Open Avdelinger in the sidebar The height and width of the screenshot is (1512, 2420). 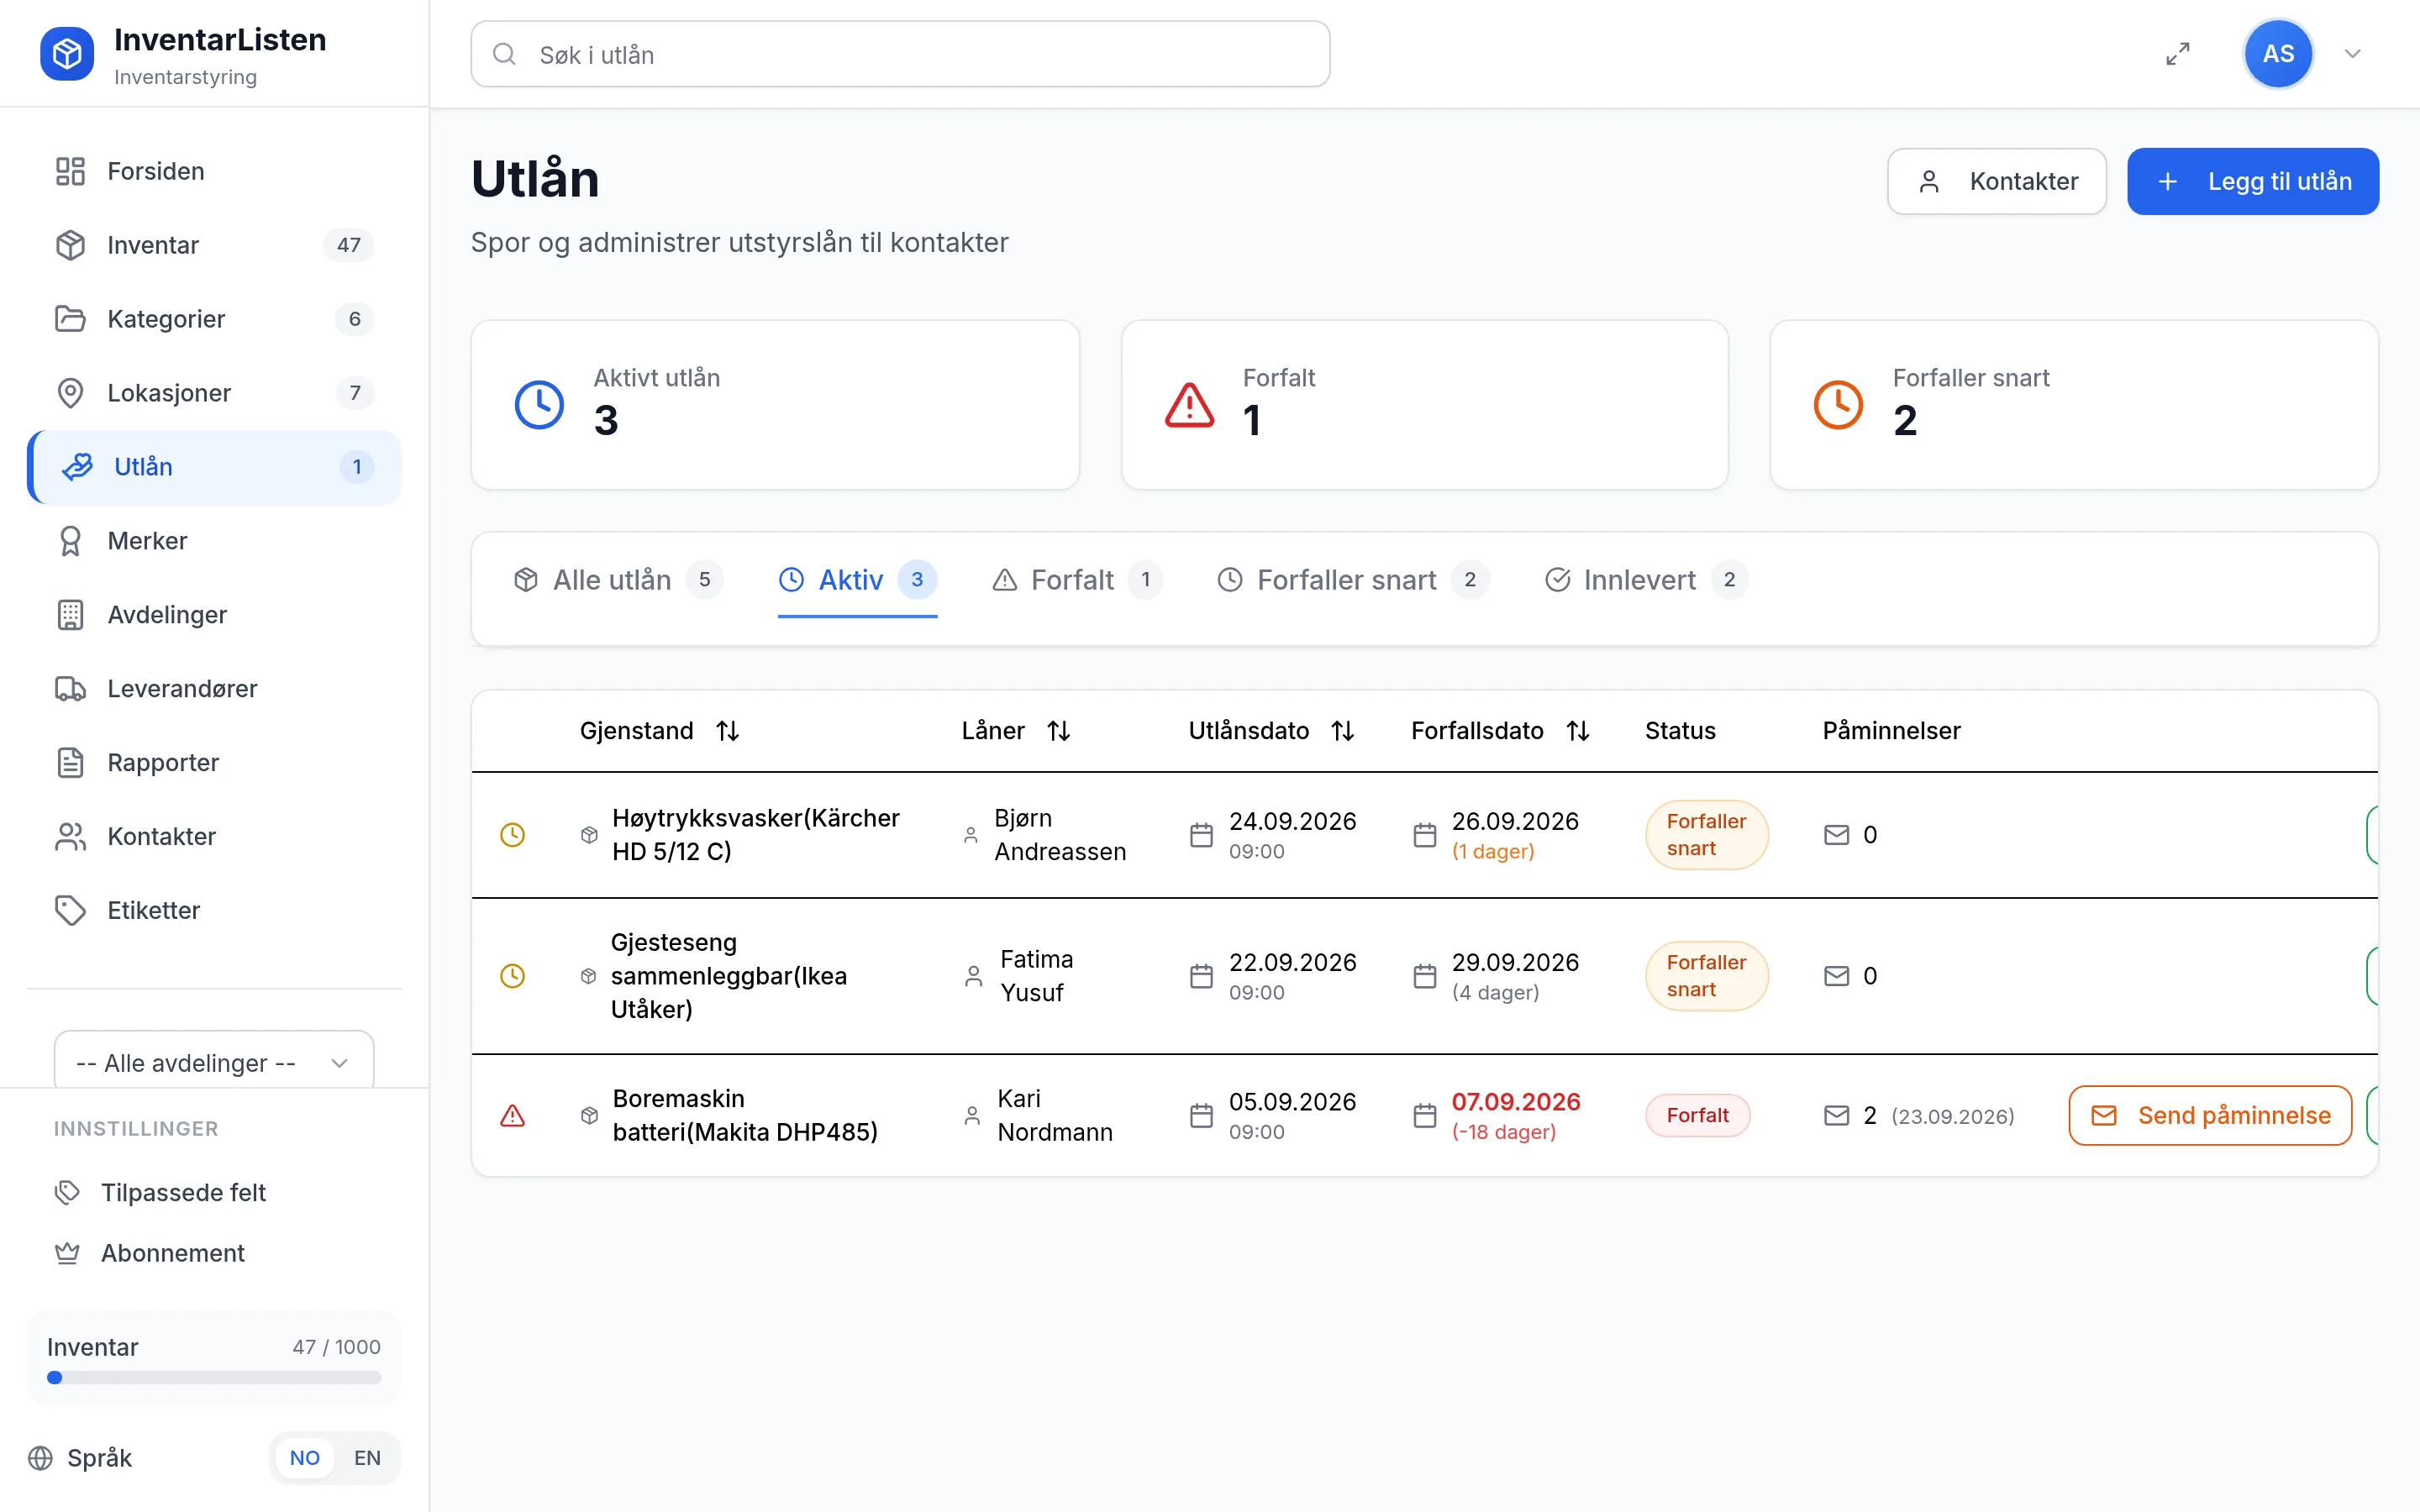tap(214, 615)
